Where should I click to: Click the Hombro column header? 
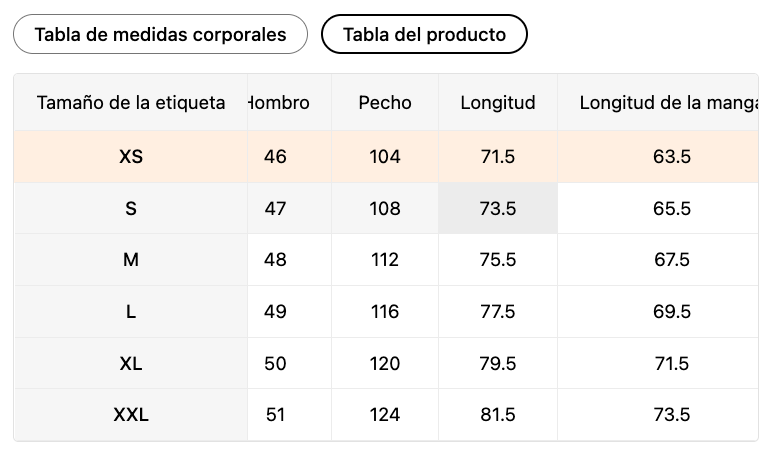click(279, 102)
